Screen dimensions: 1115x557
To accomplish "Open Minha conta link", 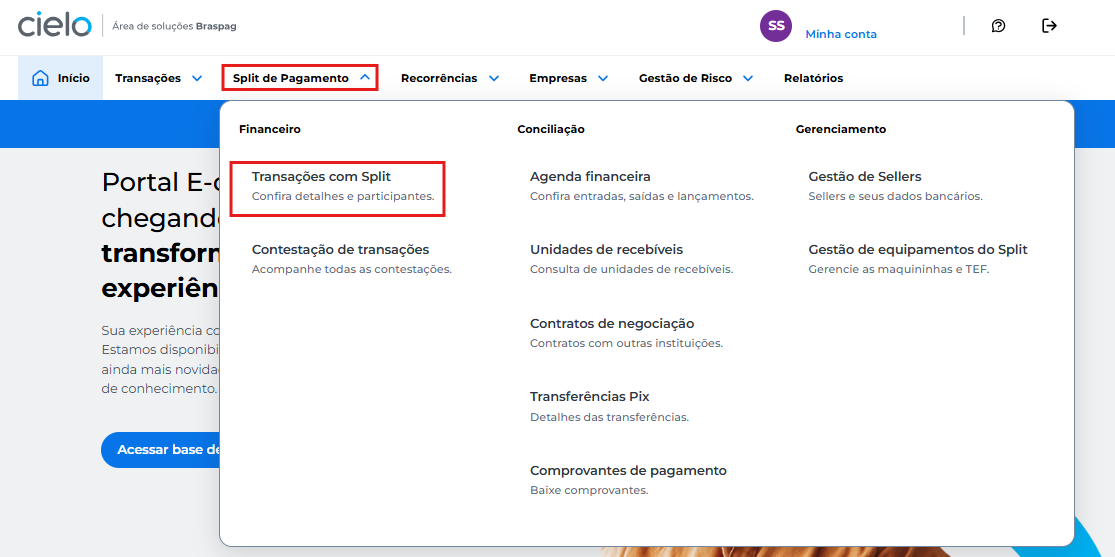I will (841, 34).
